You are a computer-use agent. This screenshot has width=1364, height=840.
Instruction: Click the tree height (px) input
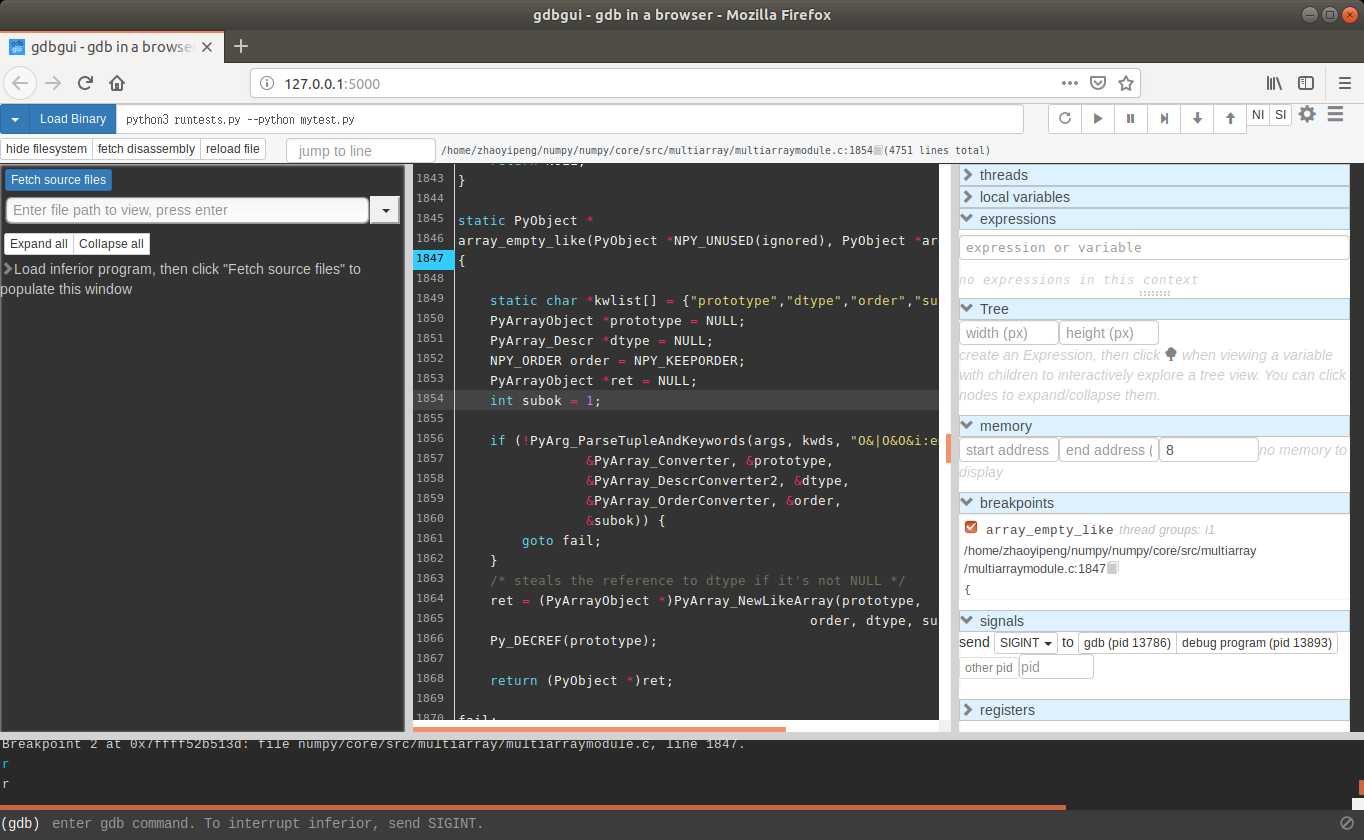click(1109, 333)
